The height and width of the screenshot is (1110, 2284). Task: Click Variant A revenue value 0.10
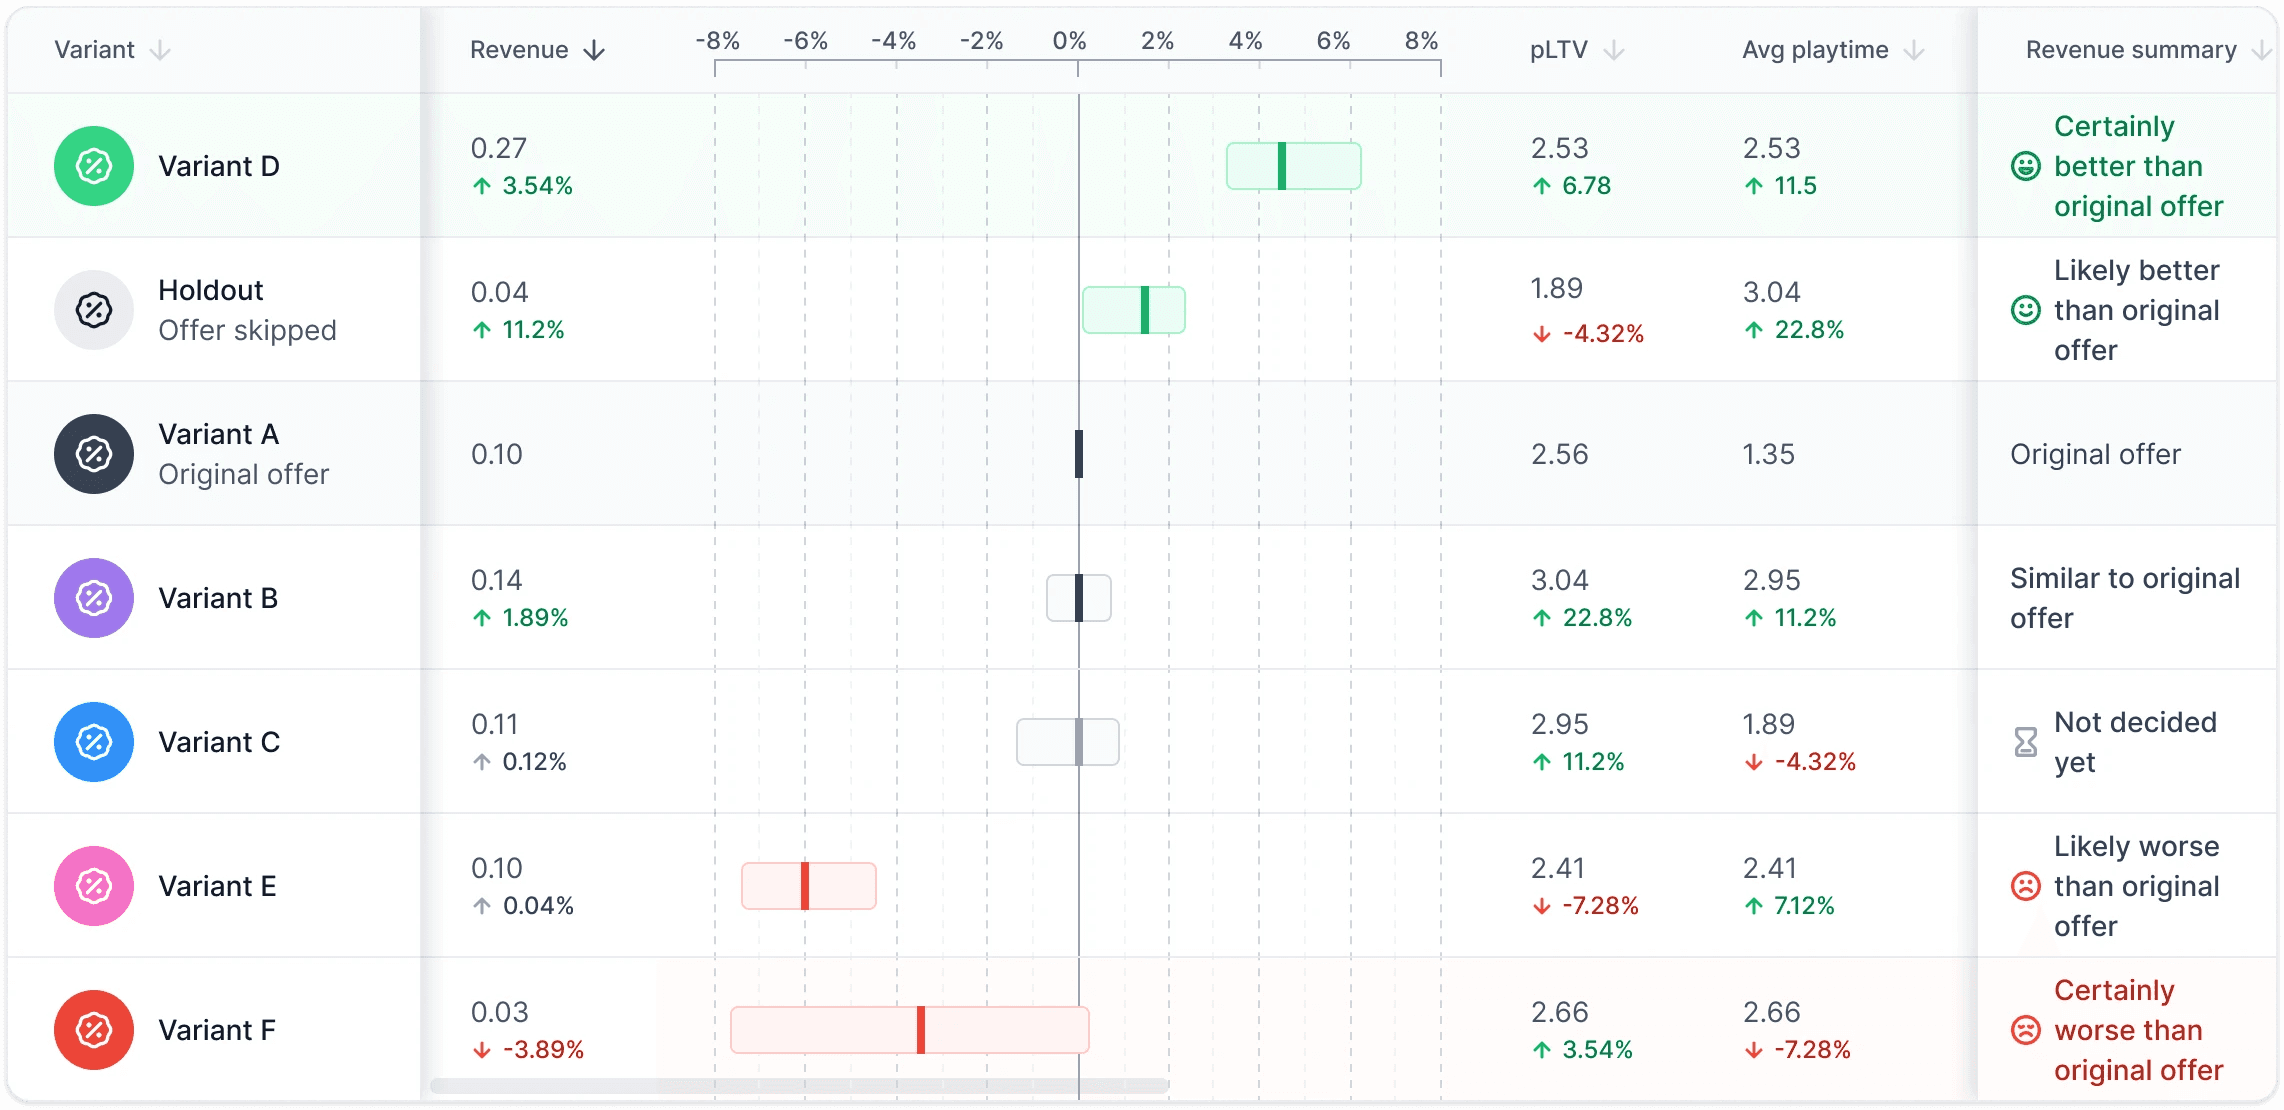497,454
